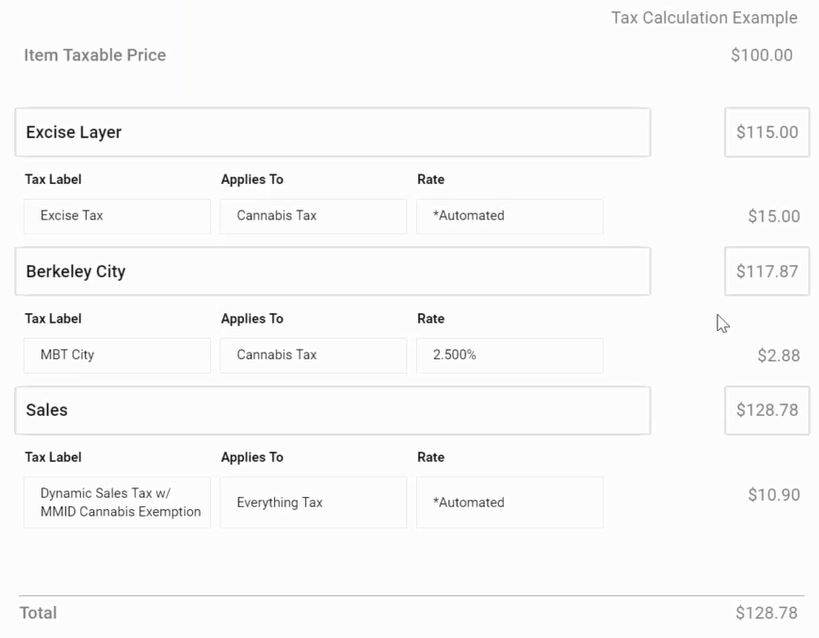Click the 2.500% rate field
The width and height of the screenshot is (819, 638).
pyautogui.click(x=510, y=355)
